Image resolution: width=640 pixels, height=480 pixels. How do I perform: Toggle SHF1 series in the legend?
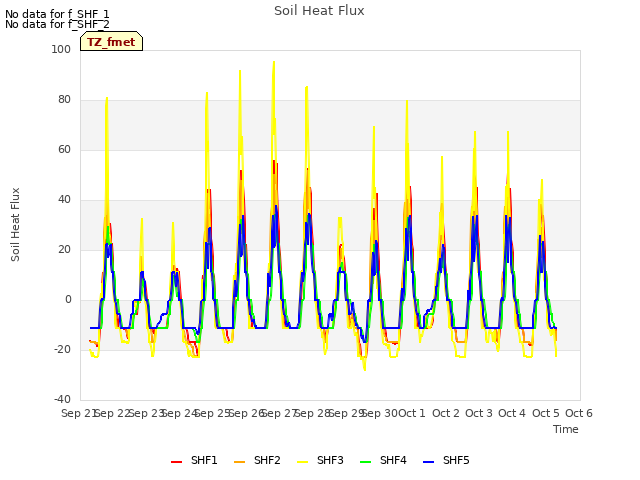pyautogui.click(x=194, y=460)
